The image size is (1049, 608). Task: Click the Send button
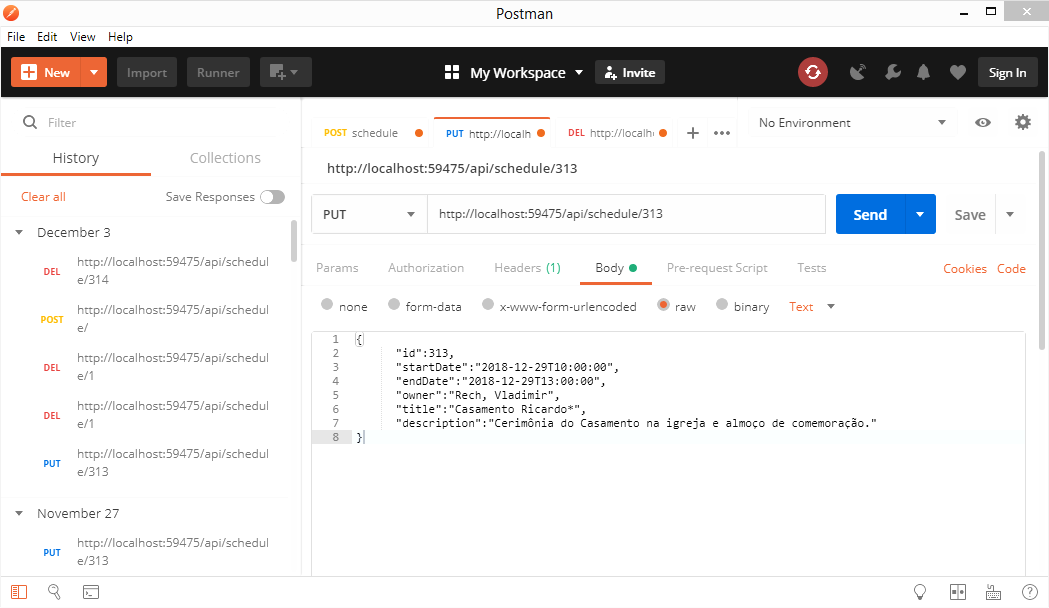[x=869, y=214]
